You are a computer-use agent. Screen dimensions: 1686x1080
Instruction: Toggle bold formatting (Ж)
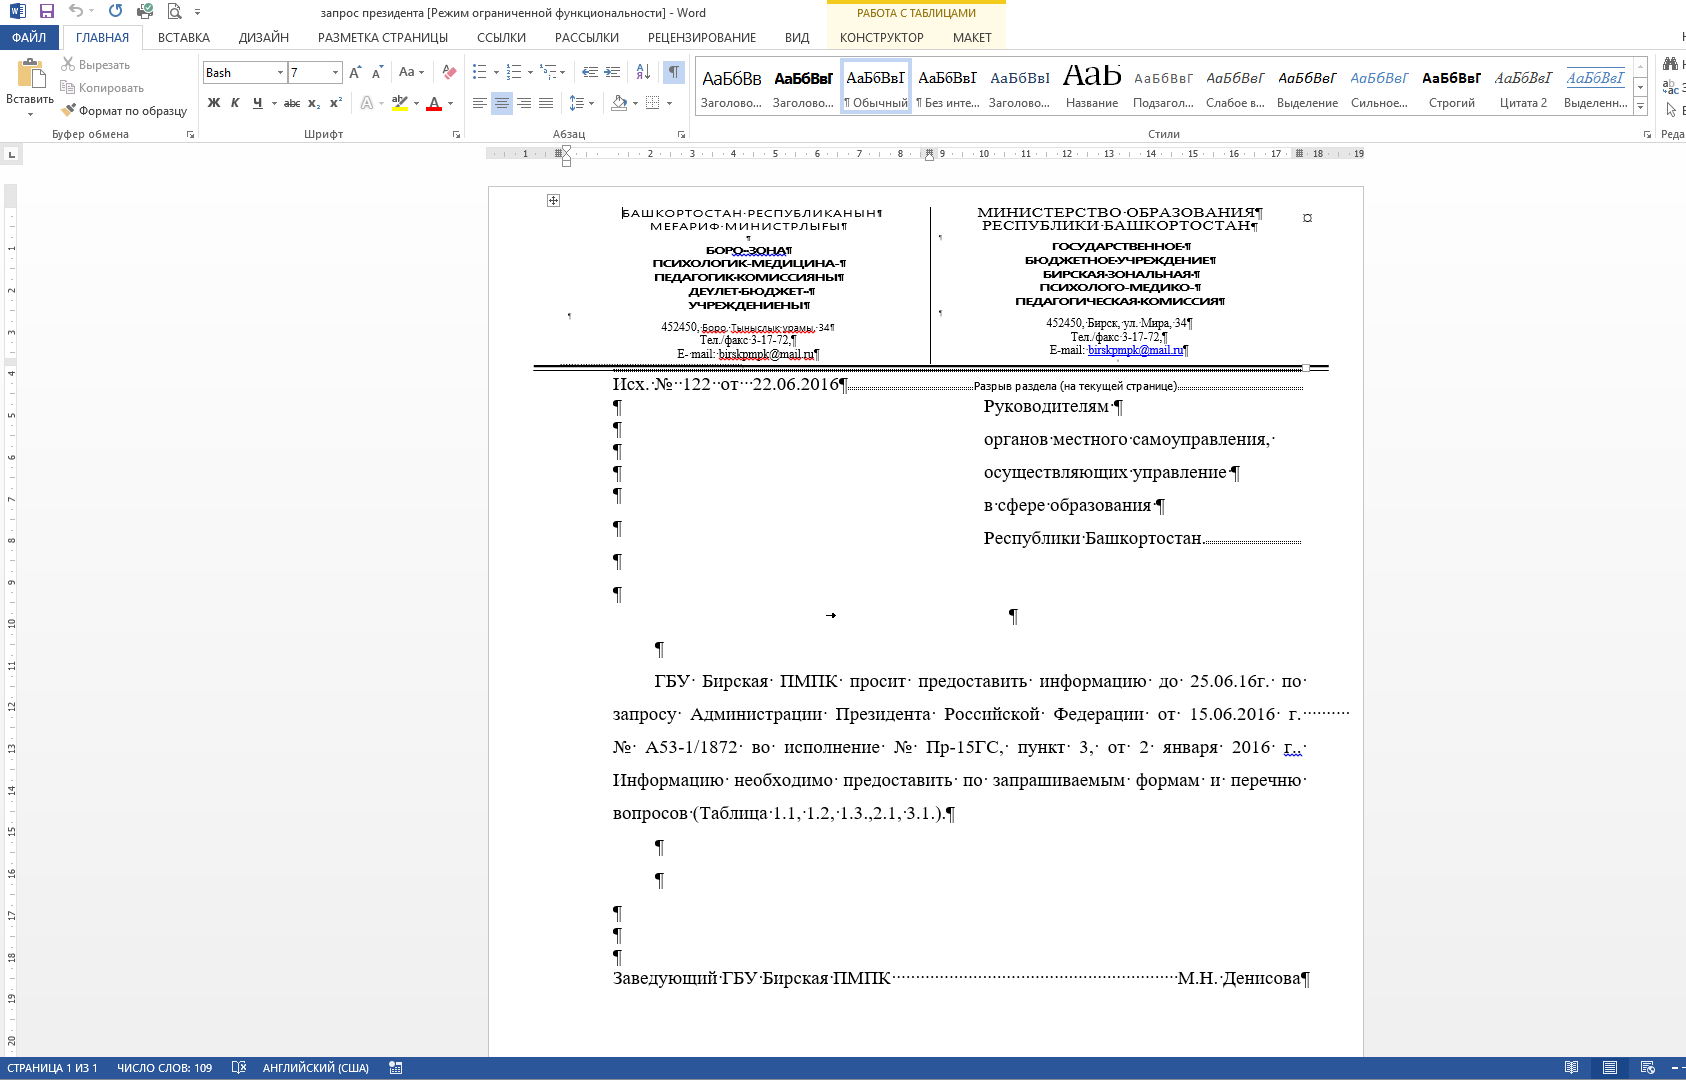pos(214,103)
